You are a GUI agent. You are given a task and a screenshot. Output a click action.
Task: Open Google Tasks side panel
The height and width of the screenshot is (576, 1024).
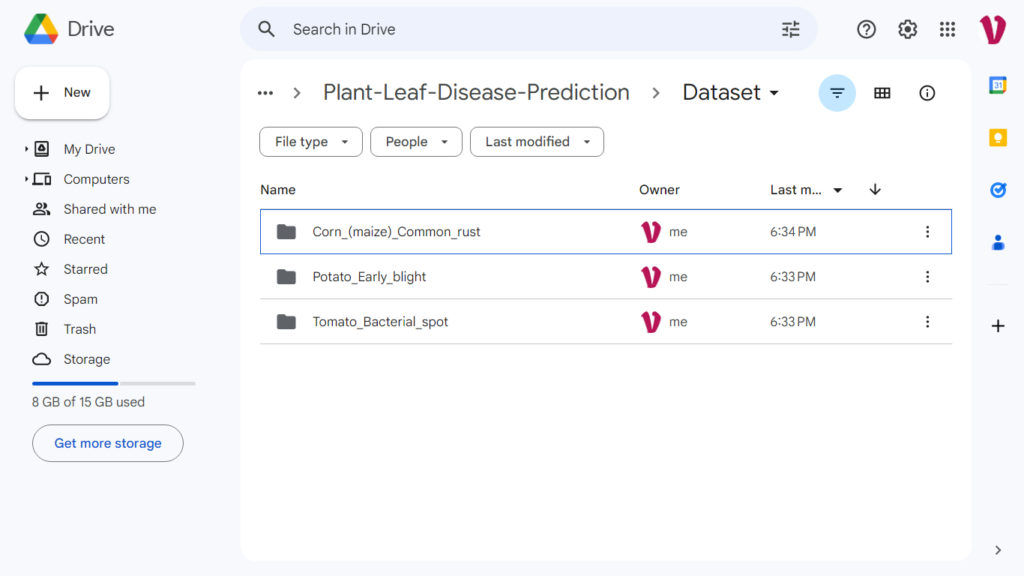click(x=998, y=190)
